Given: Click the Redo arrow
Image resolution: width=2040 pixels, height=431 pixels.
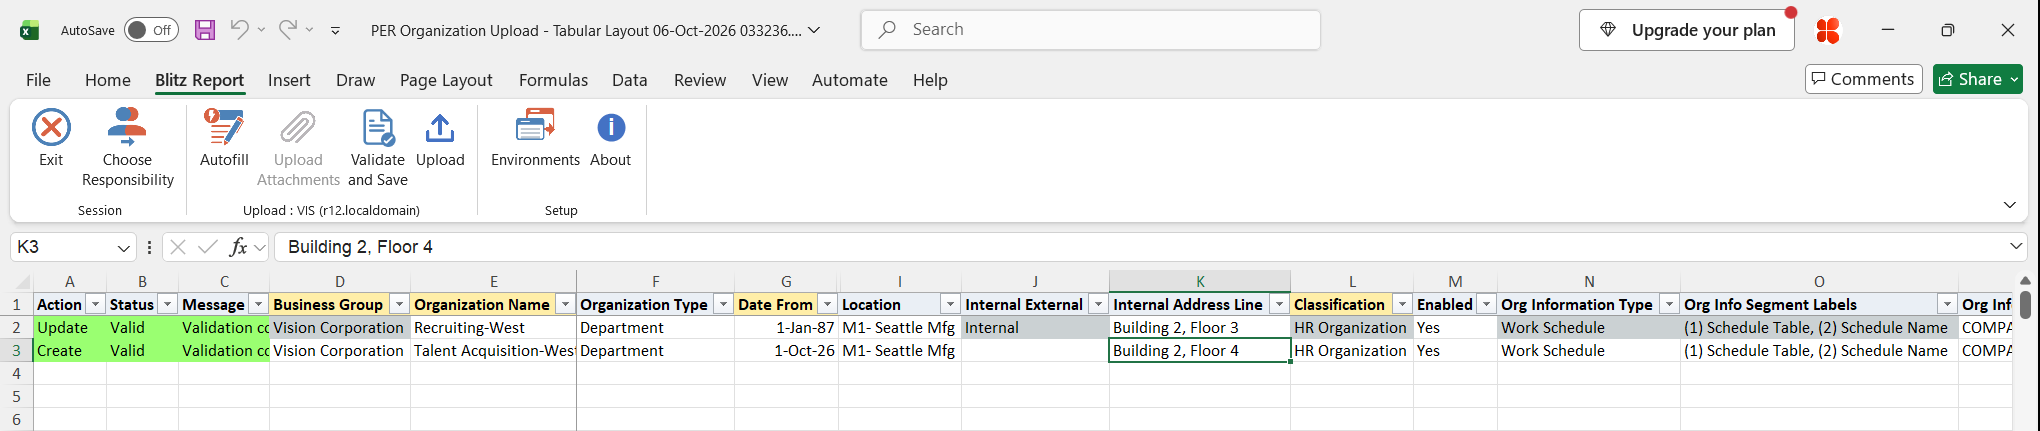Looking at the screenshot, I should coord(287,29).
